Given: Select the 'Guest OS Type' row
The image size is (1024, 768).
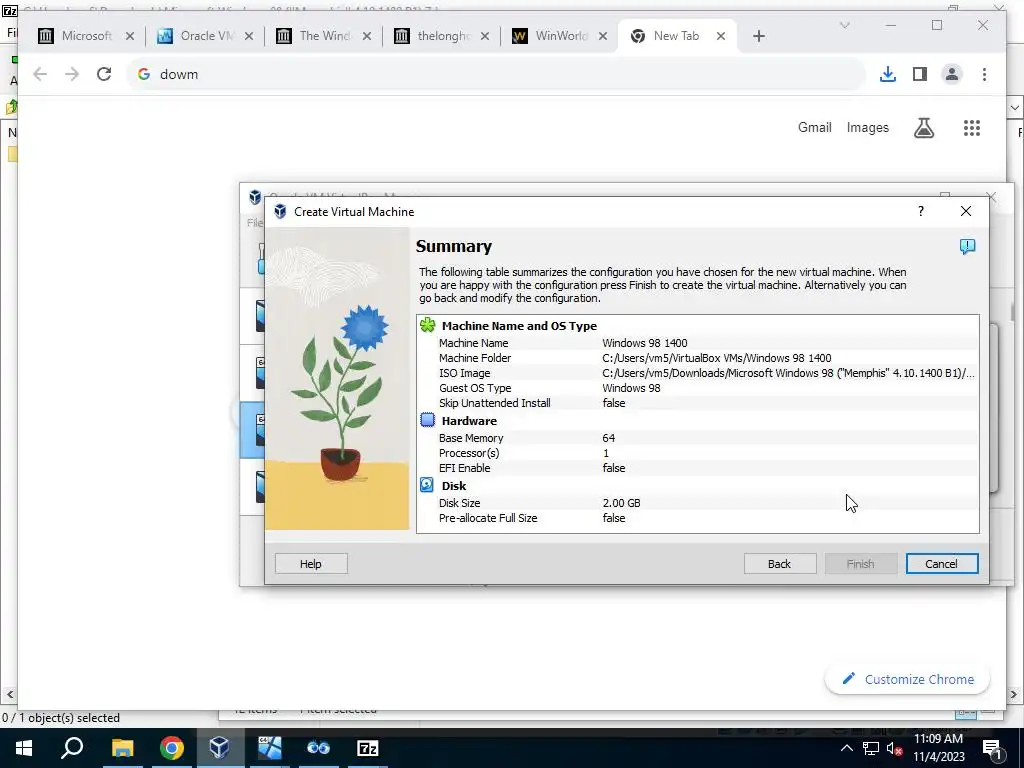Looking at the screenshot, I should [697, 388].
